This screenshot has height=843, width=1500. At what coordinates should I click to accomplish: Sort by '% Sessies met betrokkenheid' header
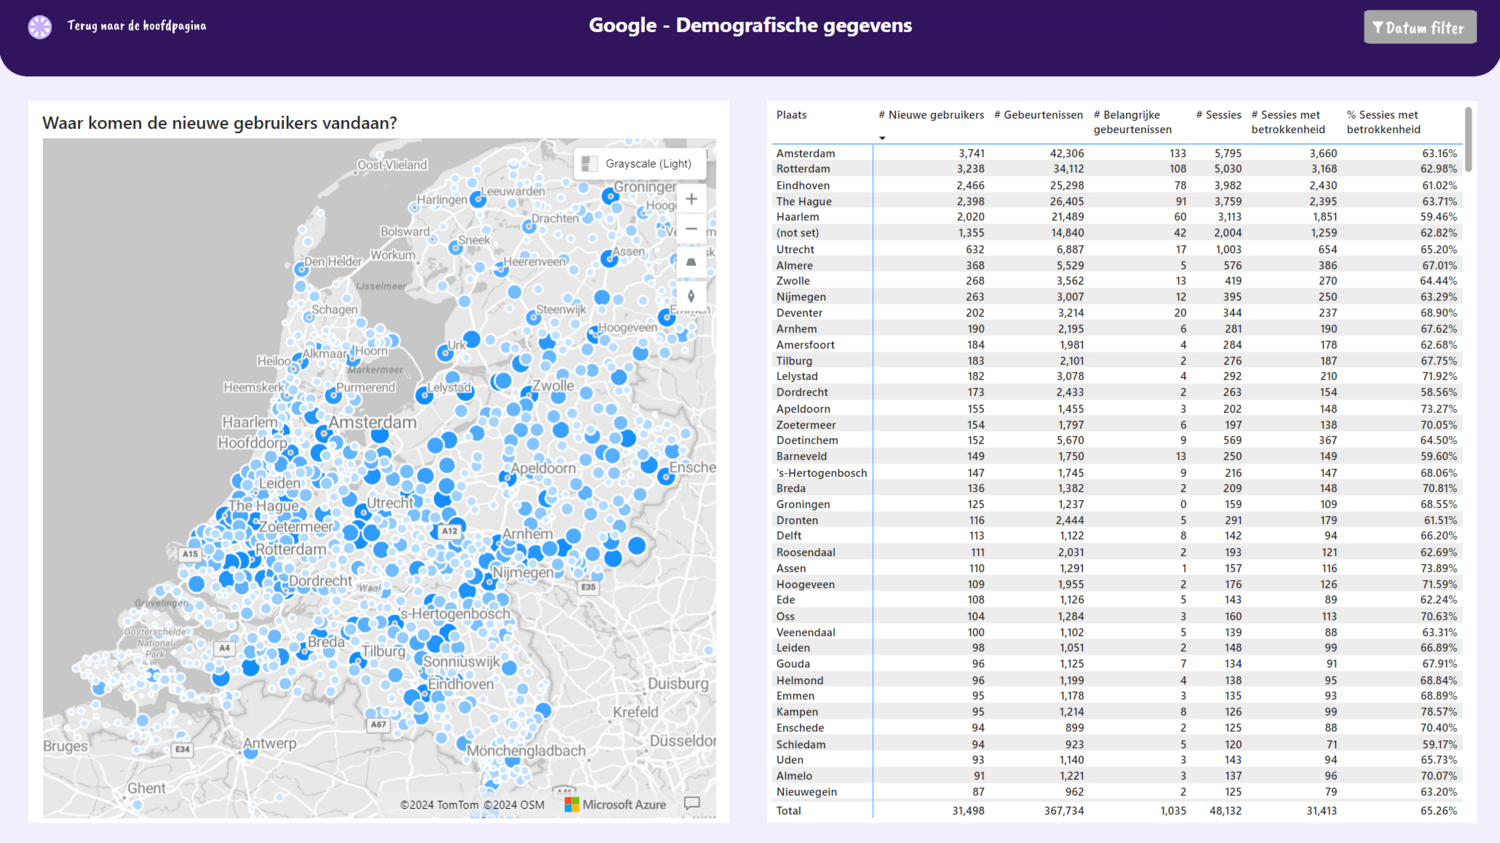click(x=1383, y=122)
